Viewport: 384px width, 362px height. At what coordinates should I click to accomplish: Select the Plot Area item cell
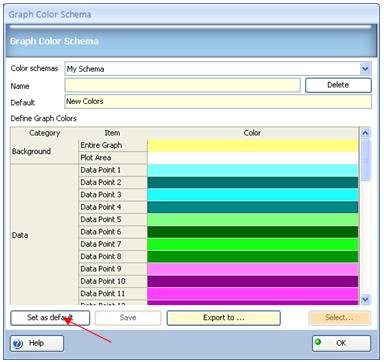pos(113,158)
